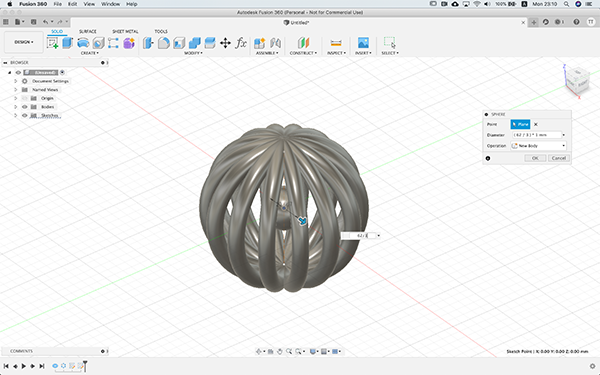Open the TT user profile button
The height and width of the screenshot is (375, 600).
click(x=591, y=22)
